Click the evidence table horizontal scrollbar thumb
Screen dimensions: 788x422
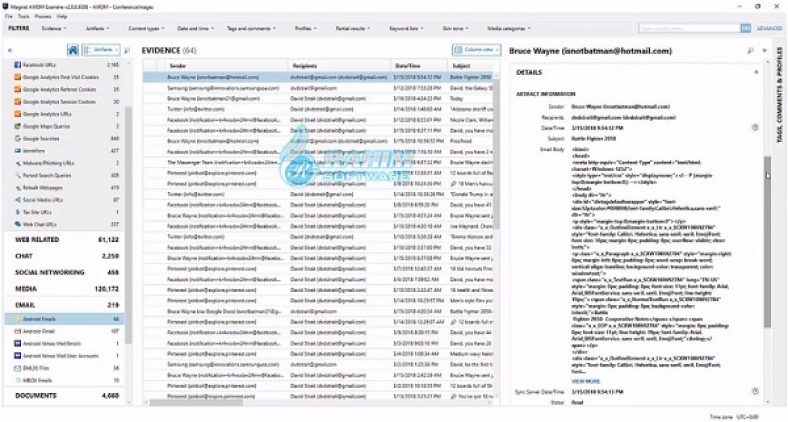(x=196, y=402)
